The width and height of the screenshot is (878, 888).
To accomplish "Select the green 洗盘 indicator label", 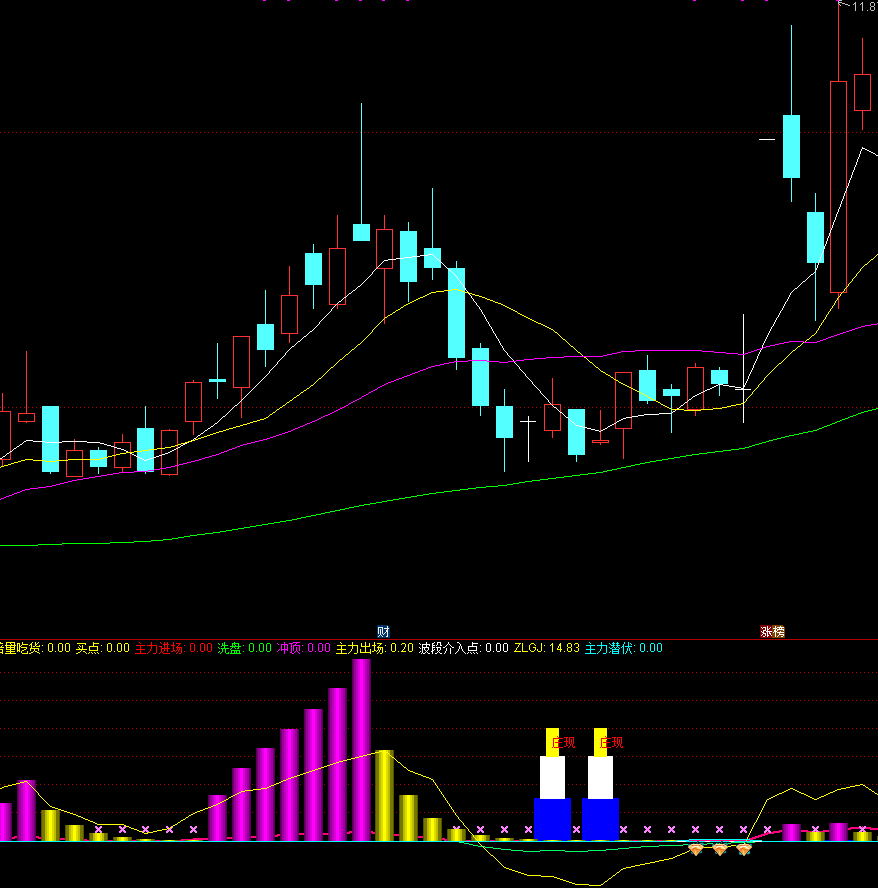I will [230, 648].
